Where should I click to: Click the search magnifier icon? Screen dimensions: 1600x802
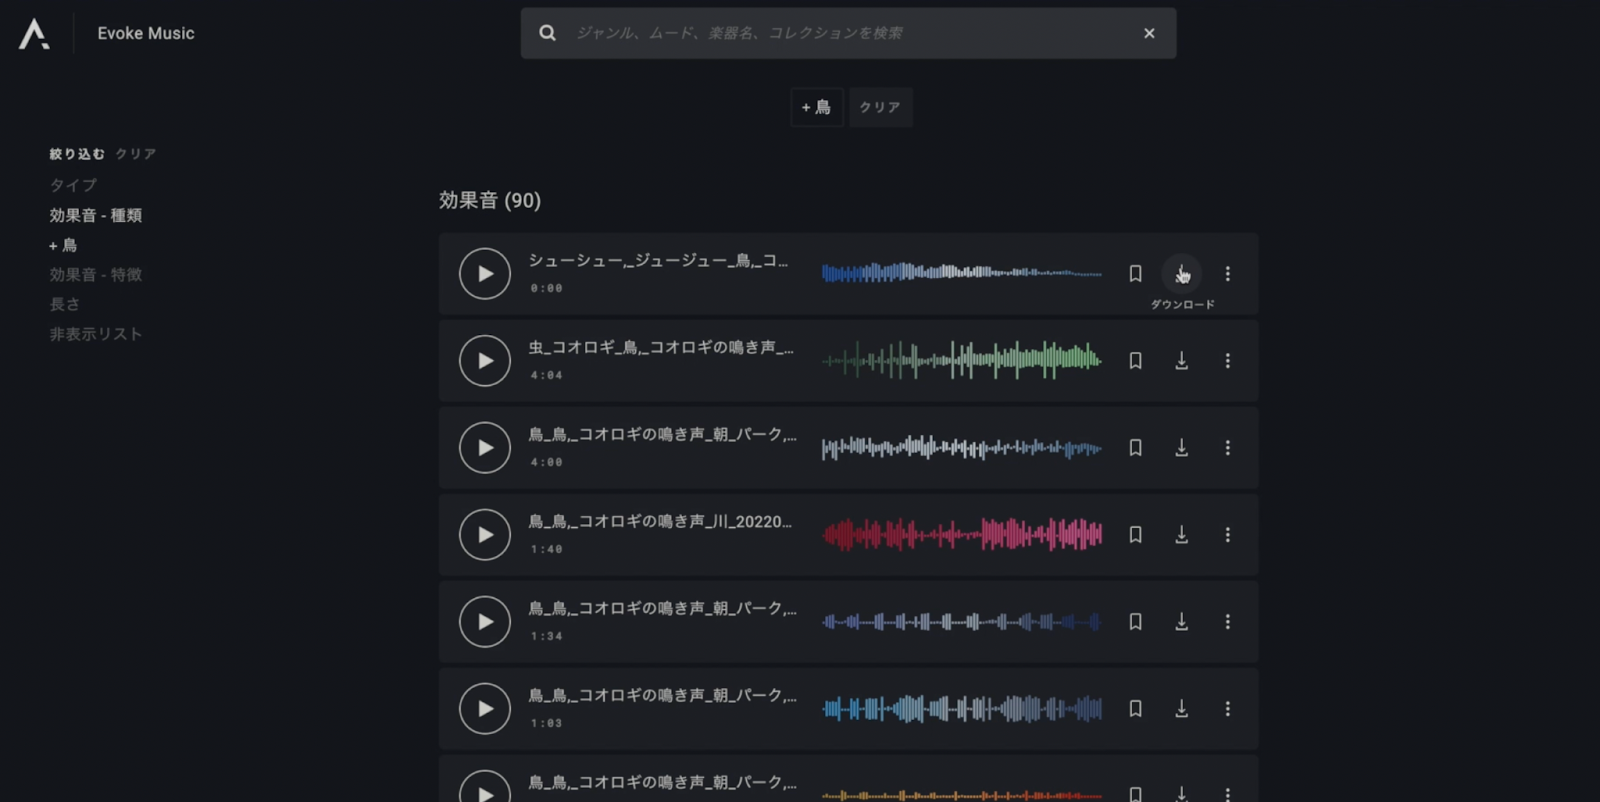tap(547, 33)
